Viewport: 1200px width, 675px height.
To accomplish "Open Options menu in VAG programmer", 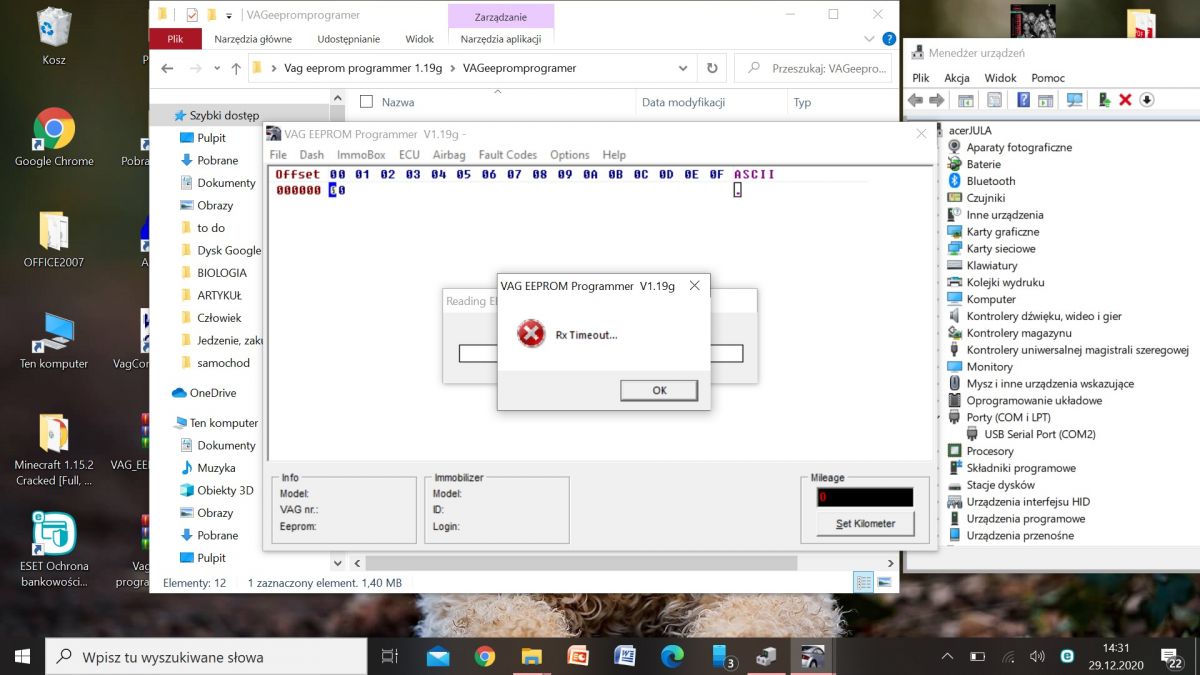I will pyautogui.click(x=570, y=155).
